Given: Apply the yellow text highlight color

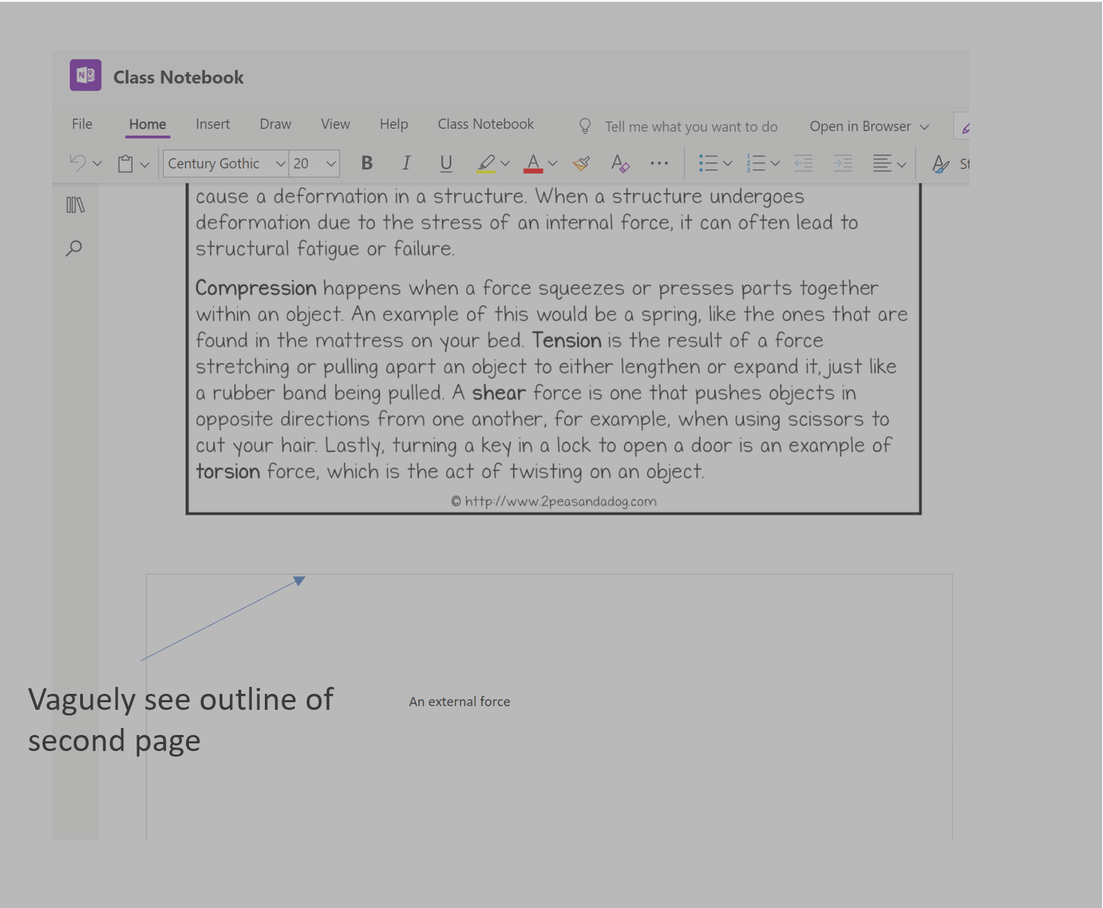Looking at the screenshot, I should (x=485, y=163).
